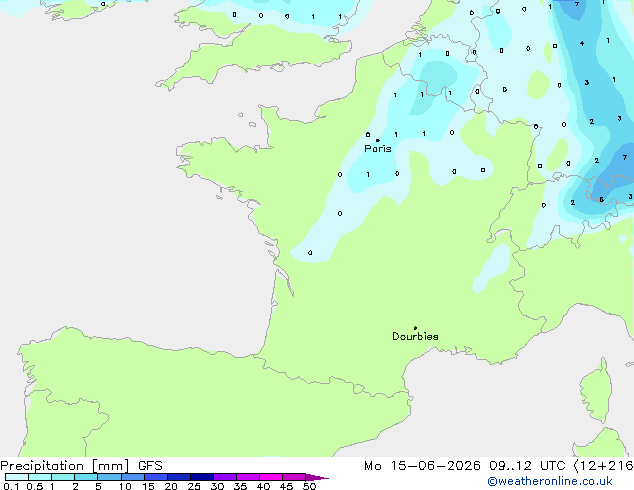Pick the 0.5–1 mm light cyan swatch
This screenshot has width=634, height=490.
pos(40,477)
